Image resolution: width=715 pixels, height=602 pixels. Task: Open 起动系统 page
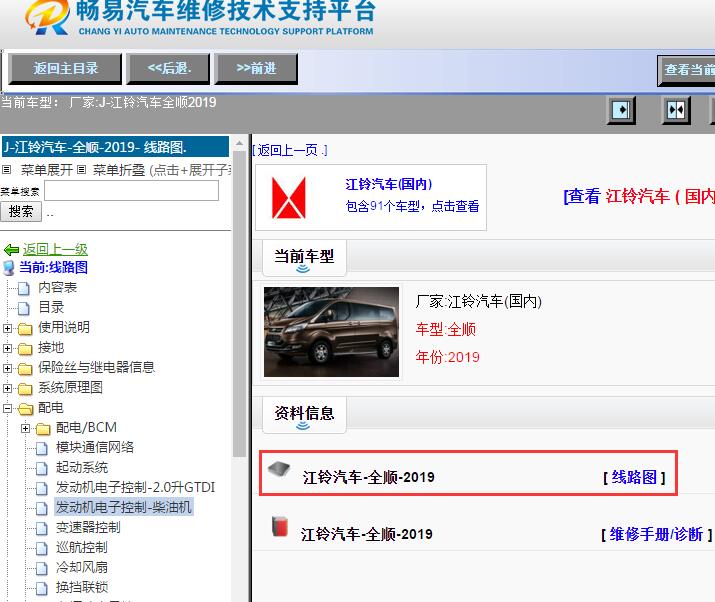[x=82, y=467]
